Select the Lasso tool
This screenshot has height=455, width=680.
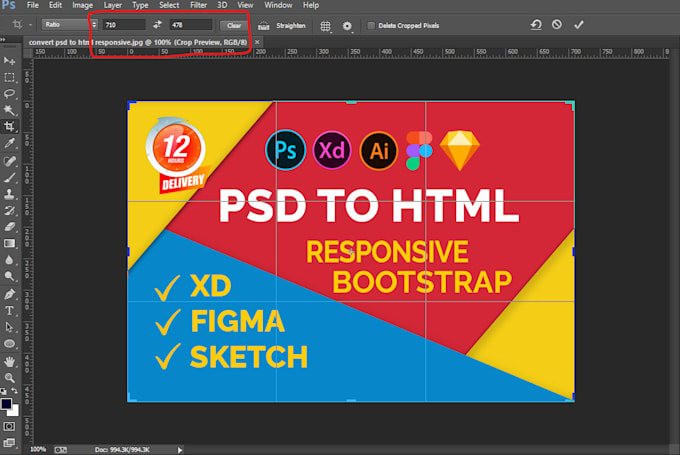click(9, 94)
